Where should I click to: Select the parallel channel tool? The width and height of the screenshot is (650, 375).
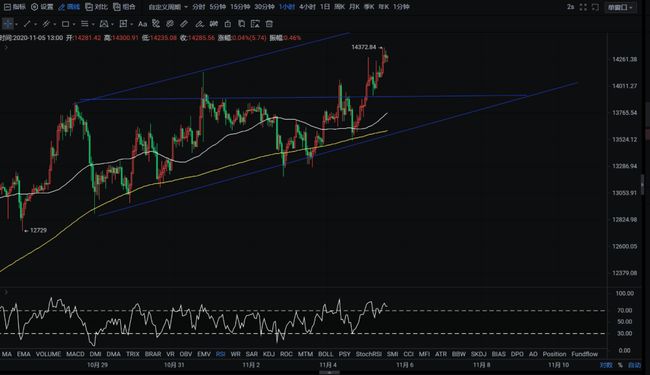coord(46,24)
